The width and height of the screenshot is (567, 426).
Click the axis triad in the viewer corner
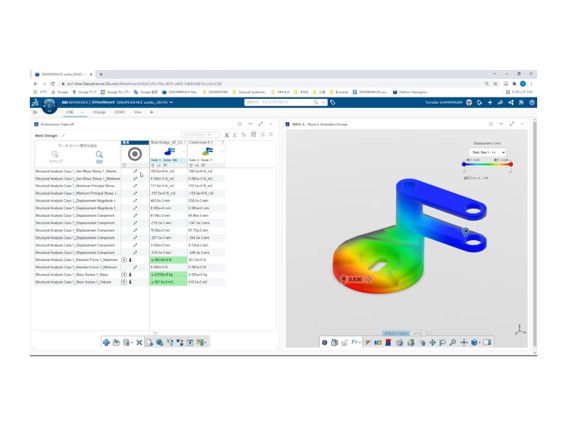520,329
